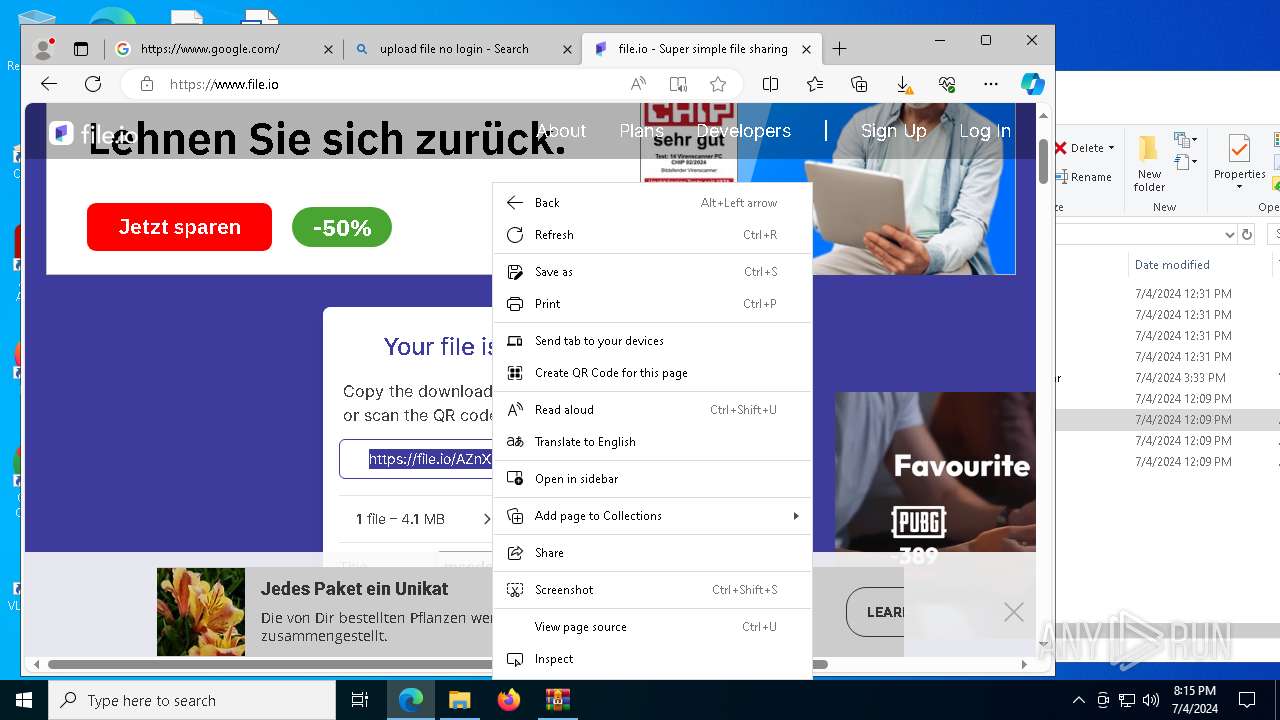Click the -50% green badge
The width and height of the screenshot is (1280, 720).
[x=342, y=228]
